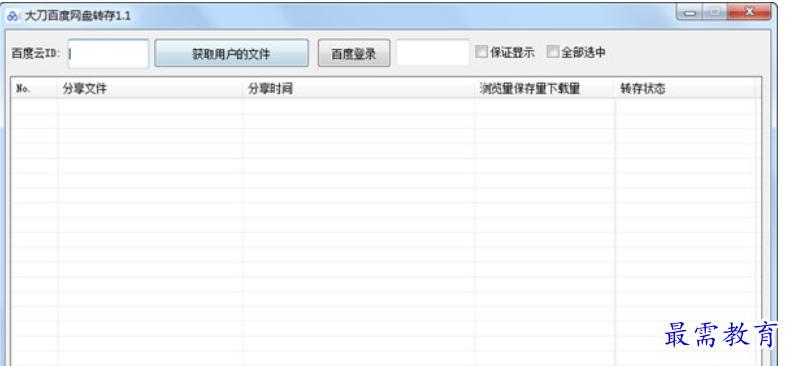Click the 百度登录 button

(354, 53)
